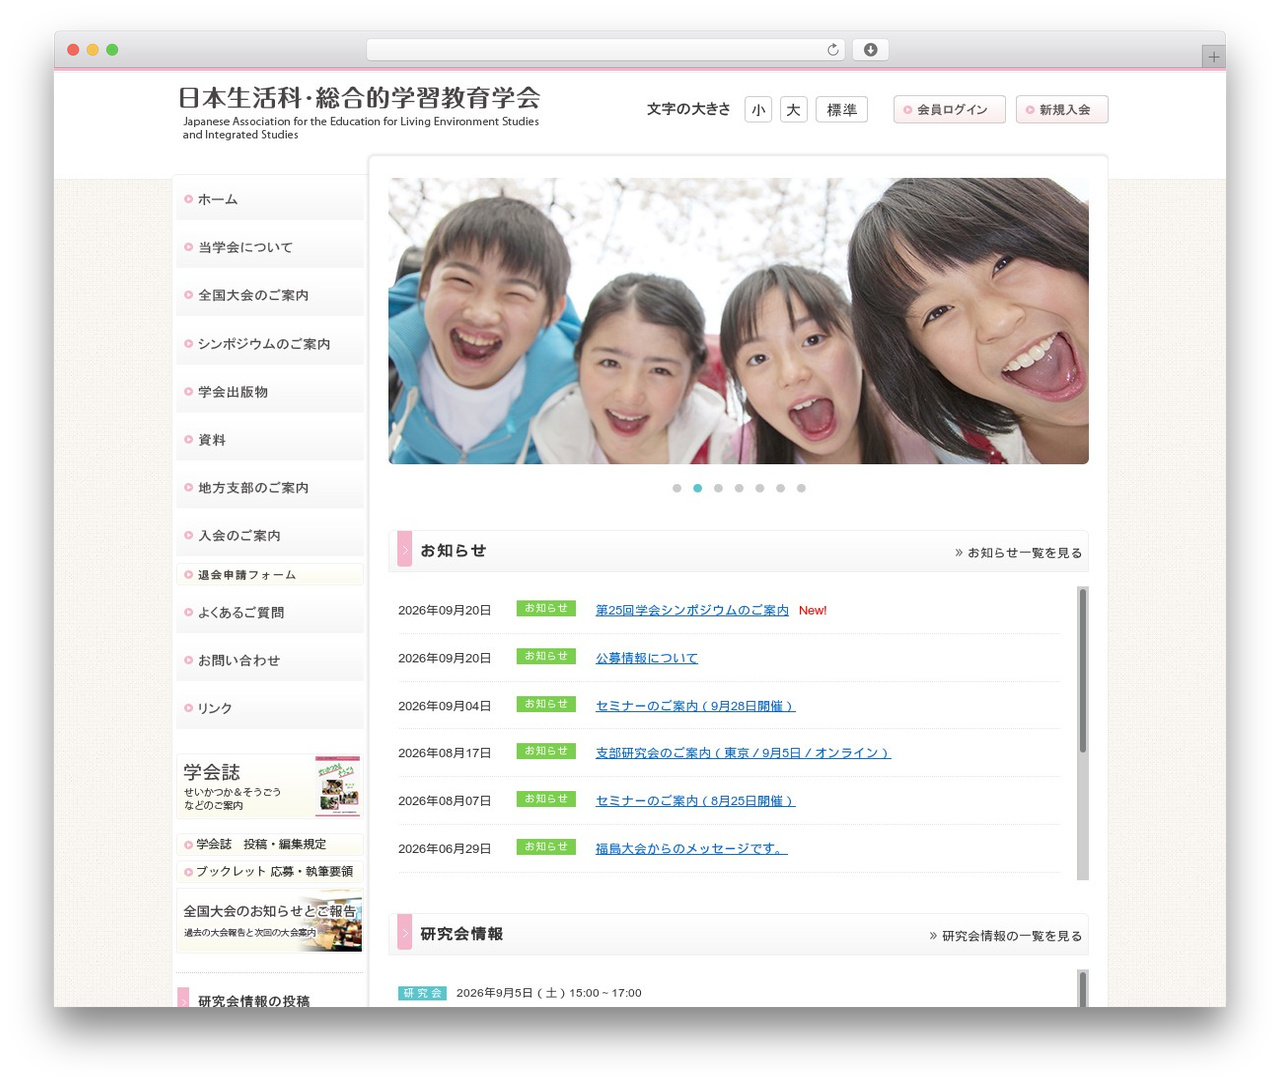Viewport: 1280px width, 1084px height.
Task: Reset text size with 標準 button
Action: click(842, 110)
